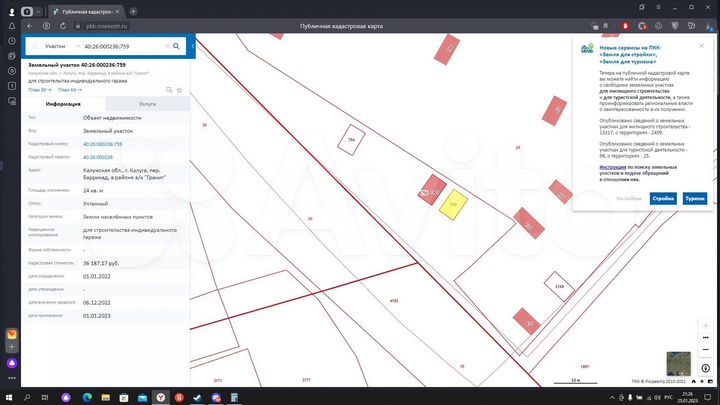Image resolution: width=720 pixels, height=405 pixels.
Task: Click area value '24 кв. м'
Action: pyautogui.click(x=93, y=191)
